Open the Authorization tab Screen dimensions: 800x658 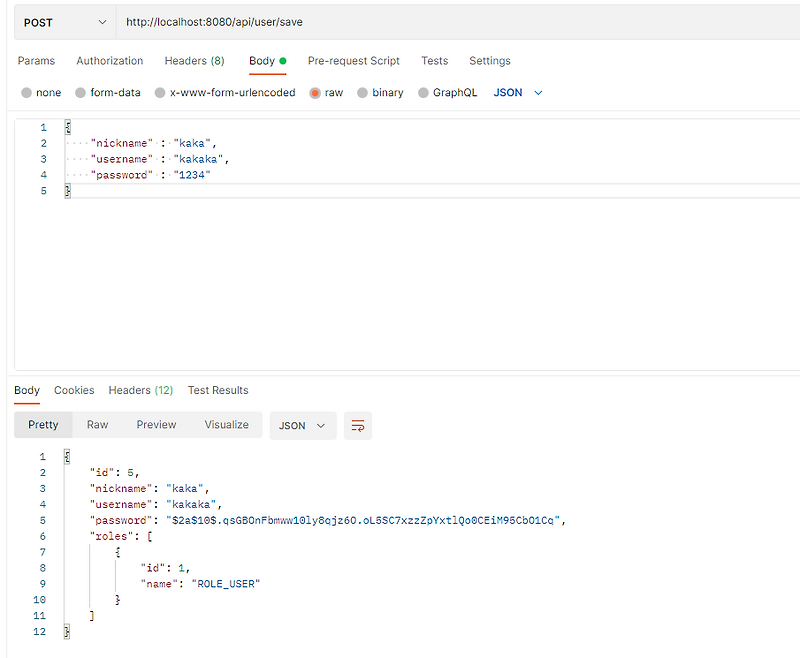pyautogui.click(x=110, y=61)
